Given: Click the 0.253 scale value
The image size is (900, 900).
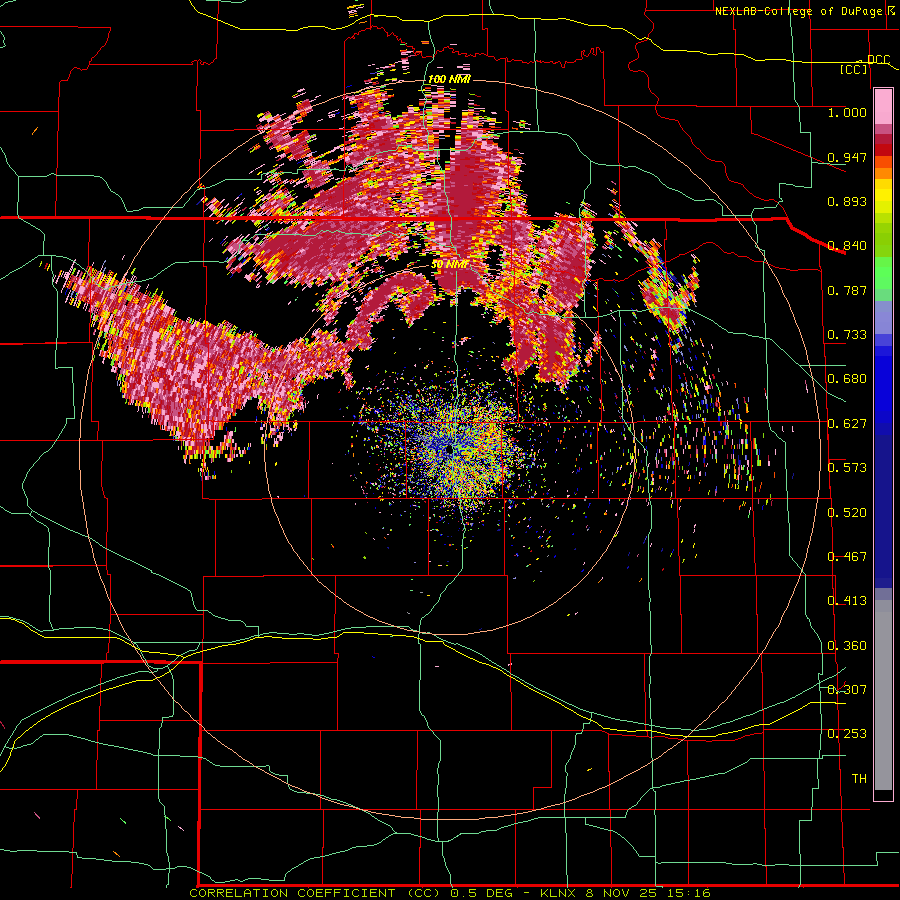Looking at the screenshot, I should [847, 734].
